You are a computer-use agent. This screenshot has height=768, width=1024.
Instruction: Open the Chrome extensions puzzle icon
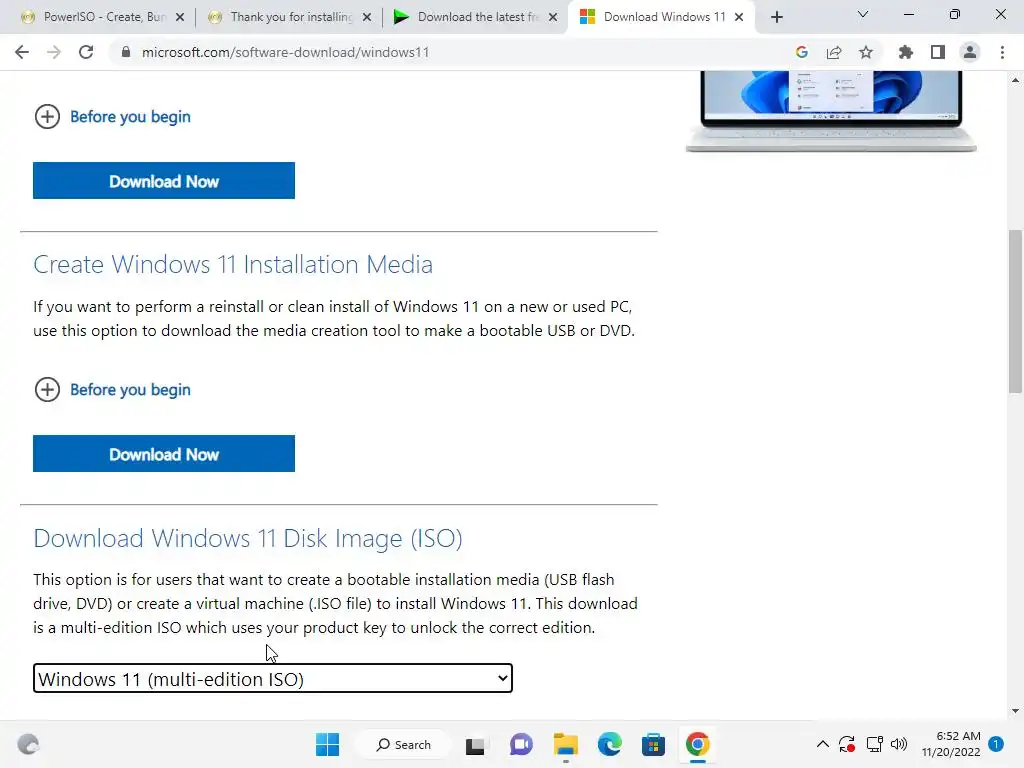click(x=906, y=52)
